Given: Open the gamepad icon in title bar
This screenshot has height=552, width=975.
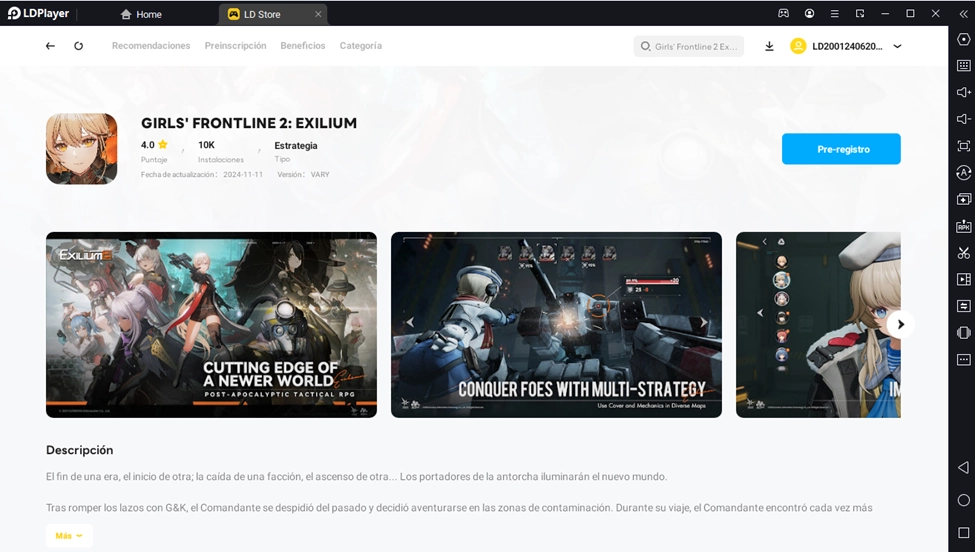Looking at the screenshot, I should [x=783, y=13].
